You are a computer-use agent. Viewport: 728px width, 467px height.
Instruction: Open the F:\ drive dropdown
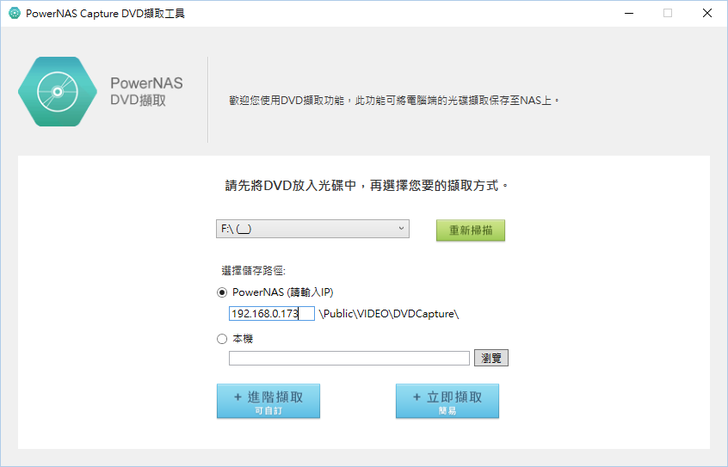point(312,229)
